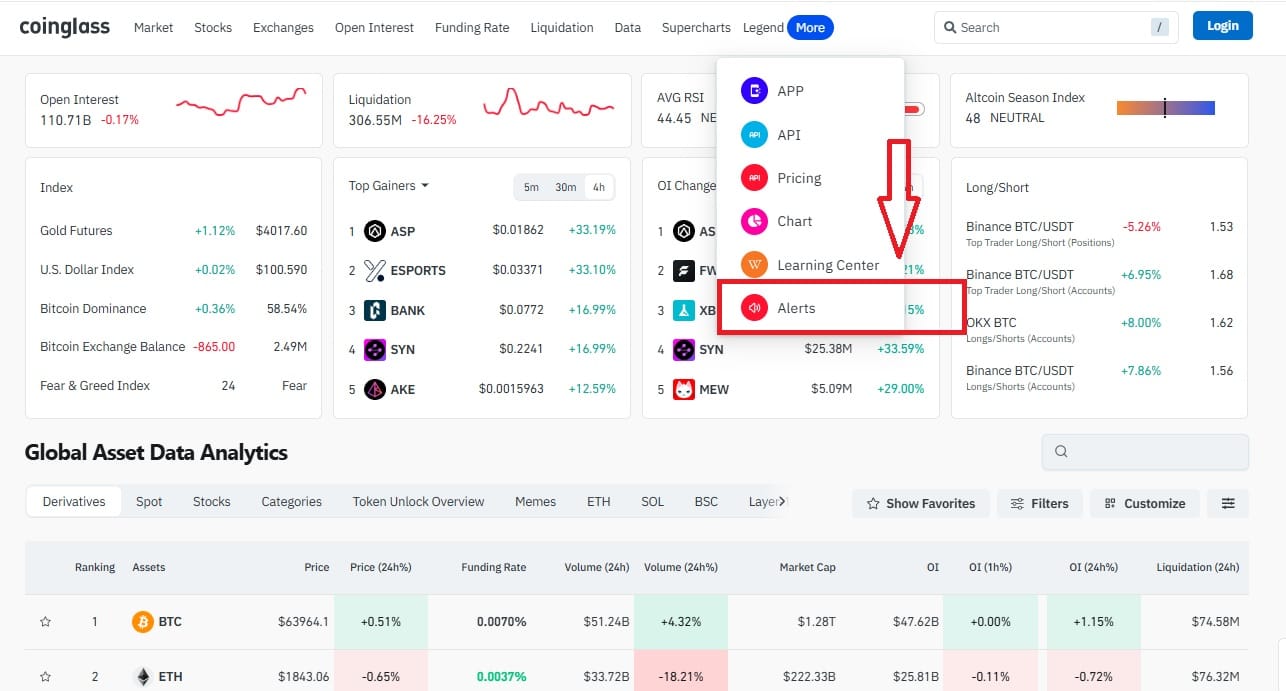1286x691 pixels.
Task: Click the XB coin icon in OI Change
Action: point(684,310)
